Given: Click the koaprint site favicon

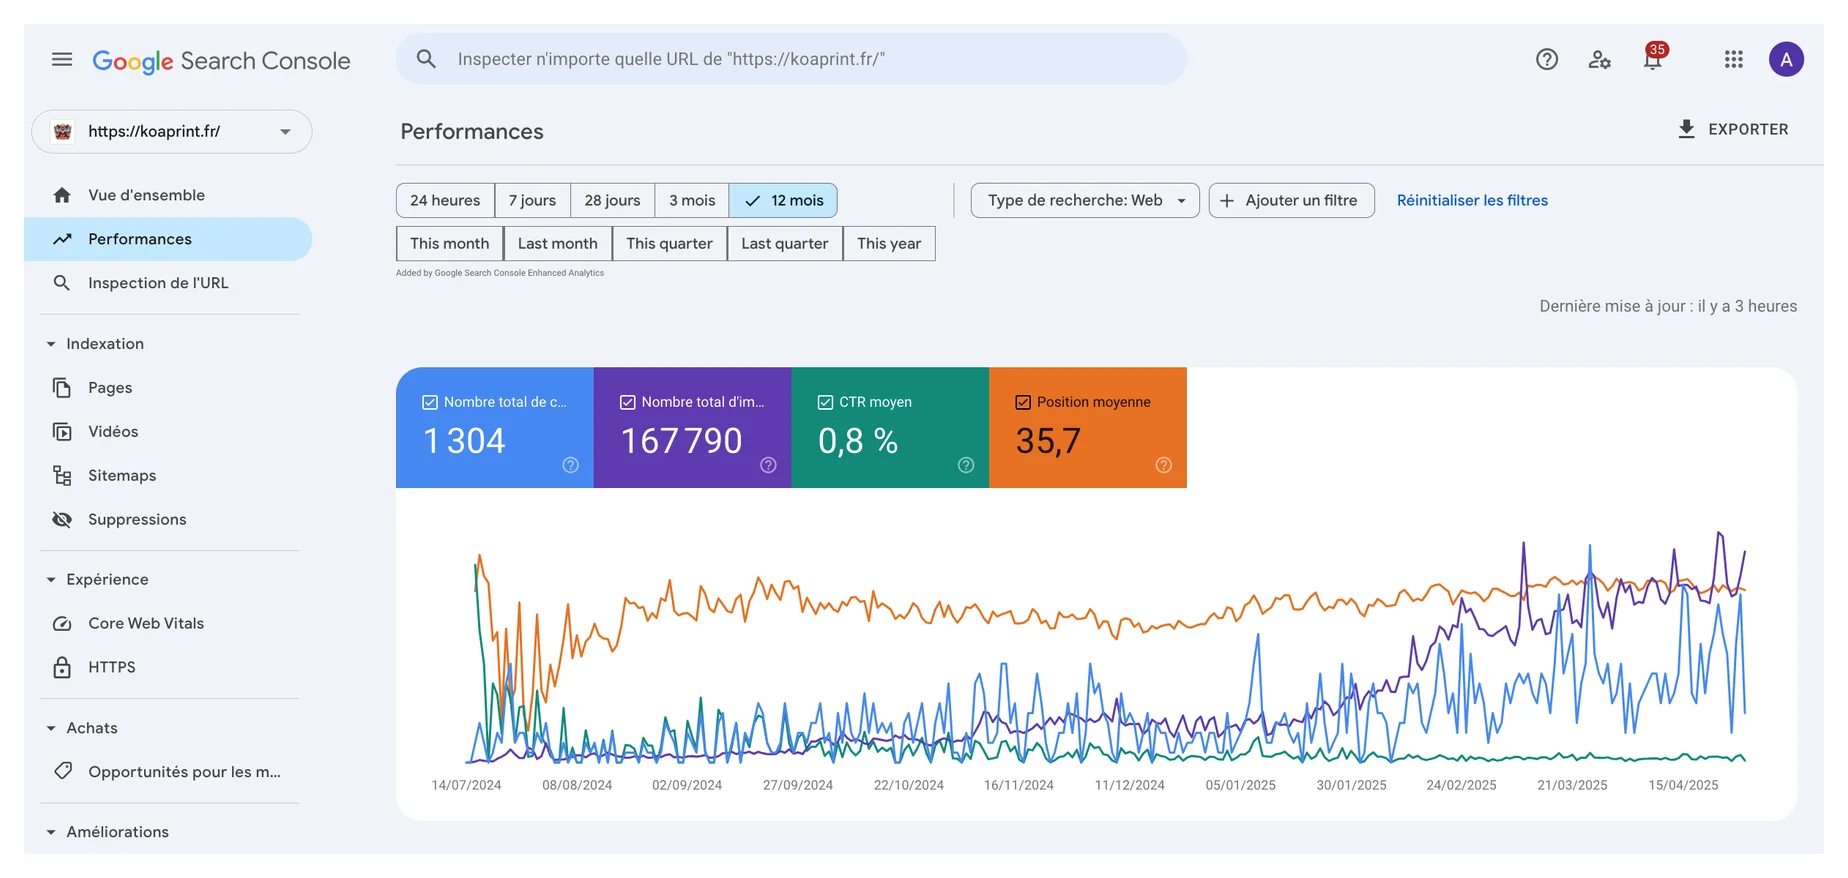Looking at the screenshot, I should [63, 131].
